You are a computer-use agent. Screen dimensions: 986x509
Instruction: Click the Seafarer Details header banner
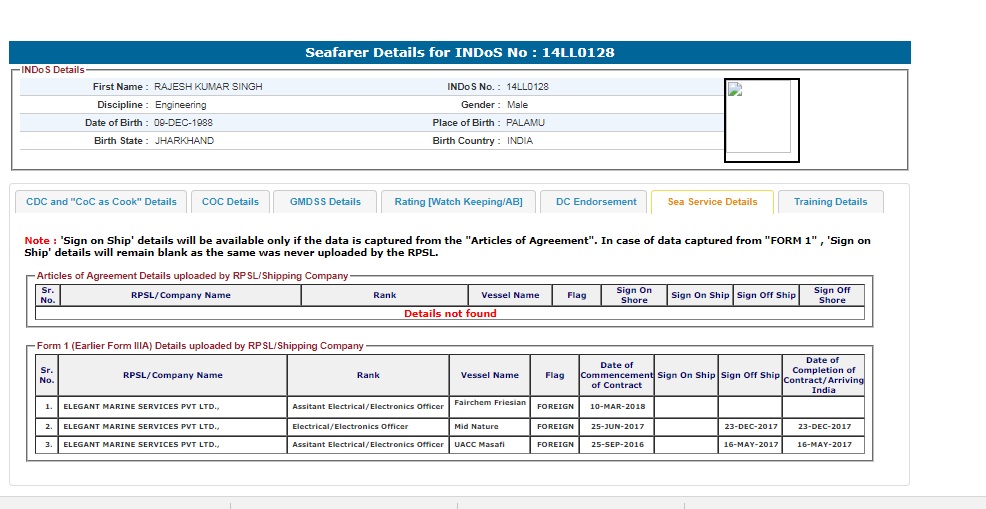[460, 53]
